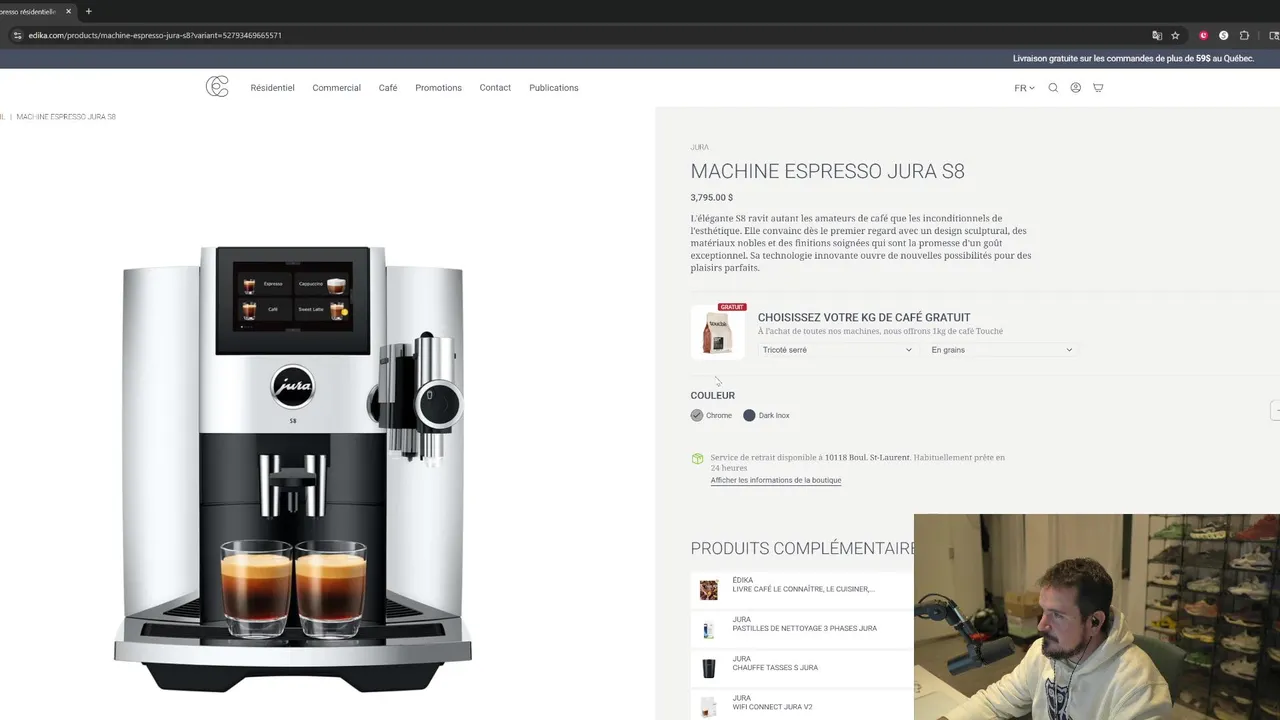Open the FR language selector
The image size is (1280, 720).
tap(1024, 88)
